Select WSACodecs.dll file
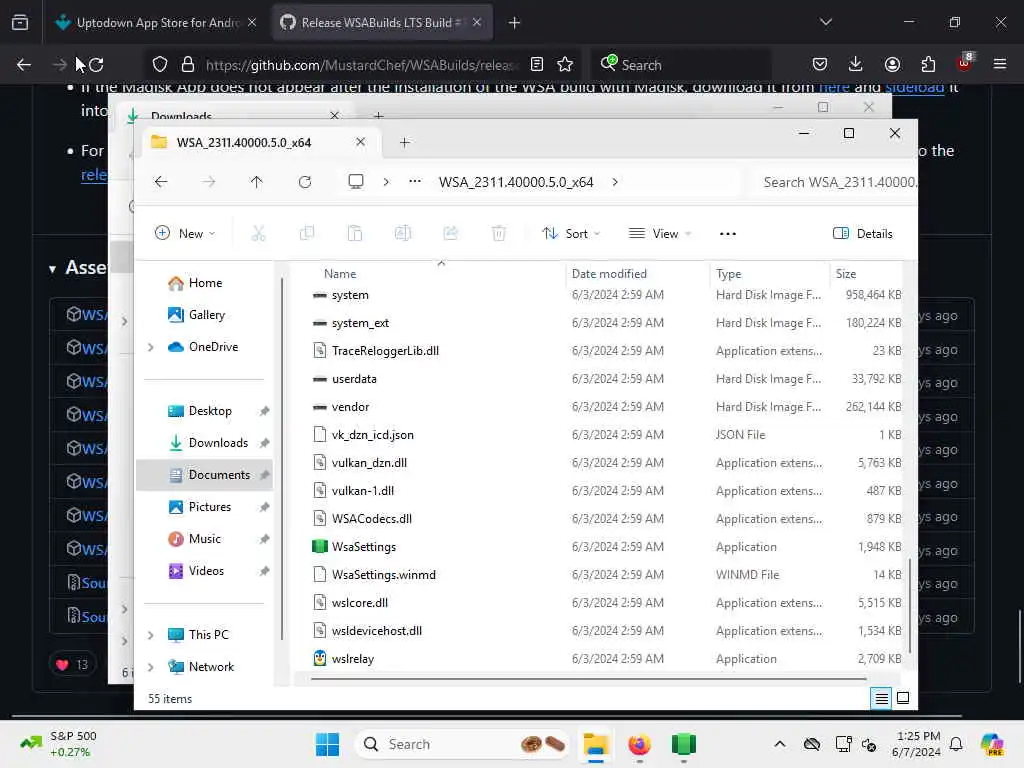The height and width of the screenshot is (768, 1024). tap(372, 519)
